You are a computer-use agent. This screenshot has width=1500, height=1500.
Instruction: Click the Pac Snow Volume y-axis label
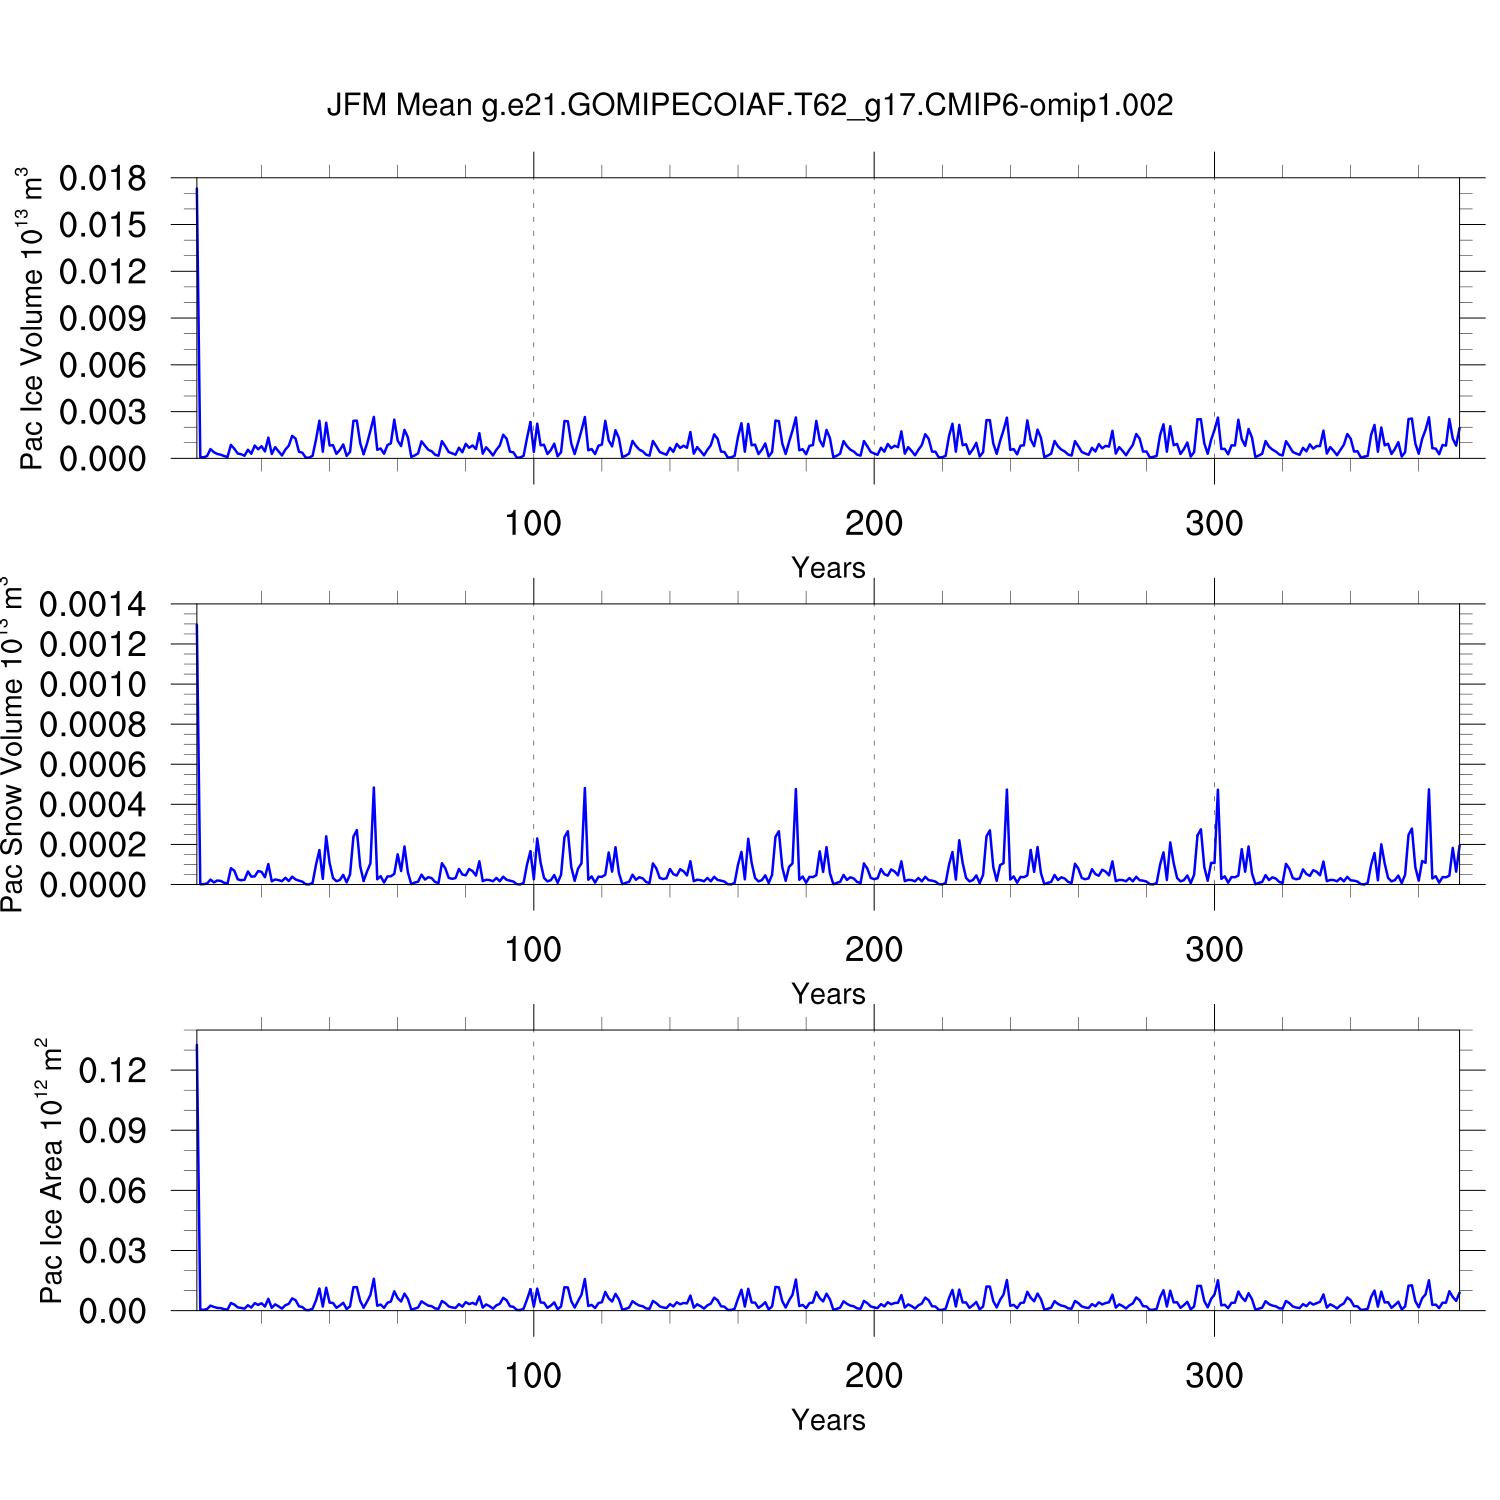(12, 744)
